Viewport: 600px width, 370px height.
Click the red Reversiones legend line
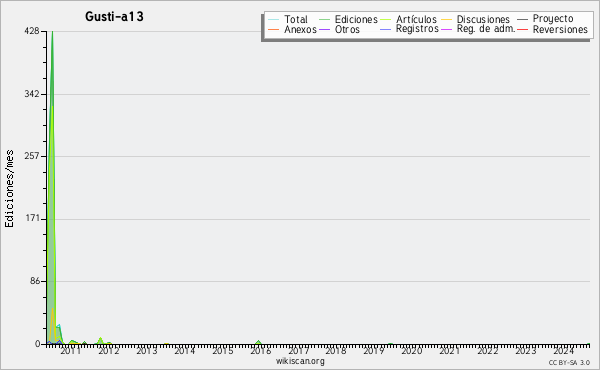point(522,29)
